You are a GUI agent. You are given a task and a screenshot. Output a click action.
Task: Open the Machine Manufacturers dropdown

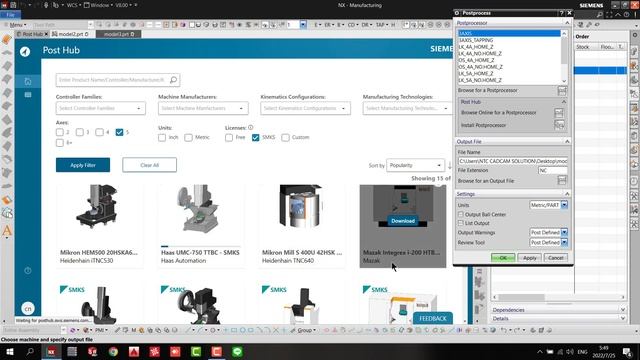(x=203, y=108)
